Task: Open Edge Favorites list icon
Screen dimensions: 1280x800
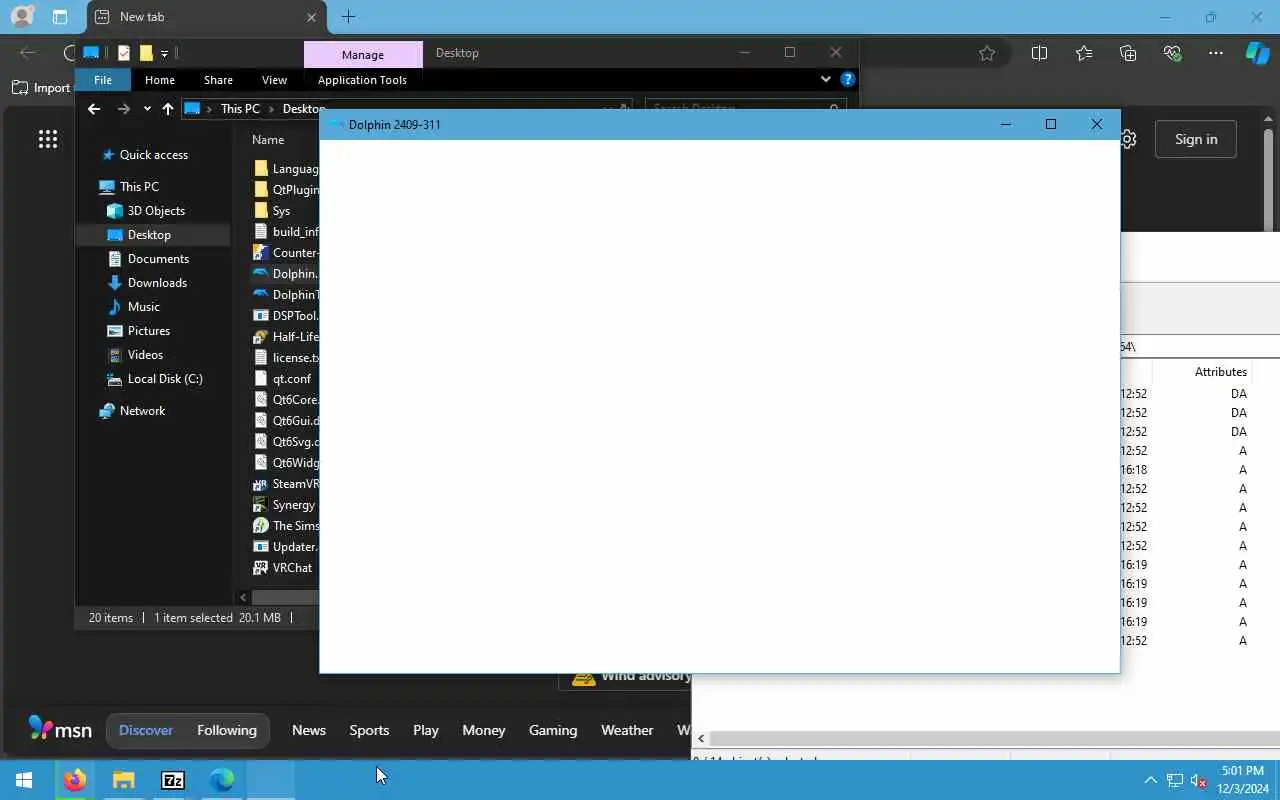Action: pyautogui.click(x=1084, y=53)
